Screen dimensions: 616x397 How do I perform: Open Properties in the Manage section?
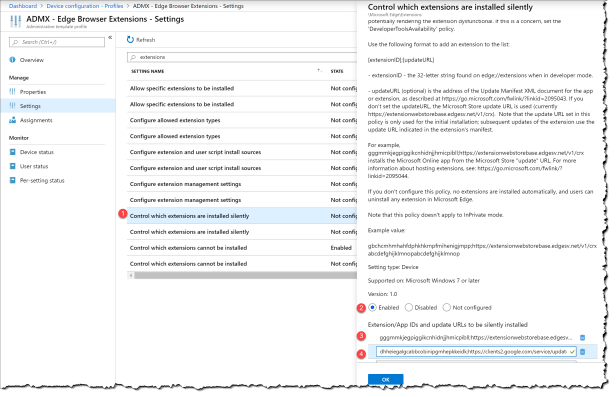point(33,92)
